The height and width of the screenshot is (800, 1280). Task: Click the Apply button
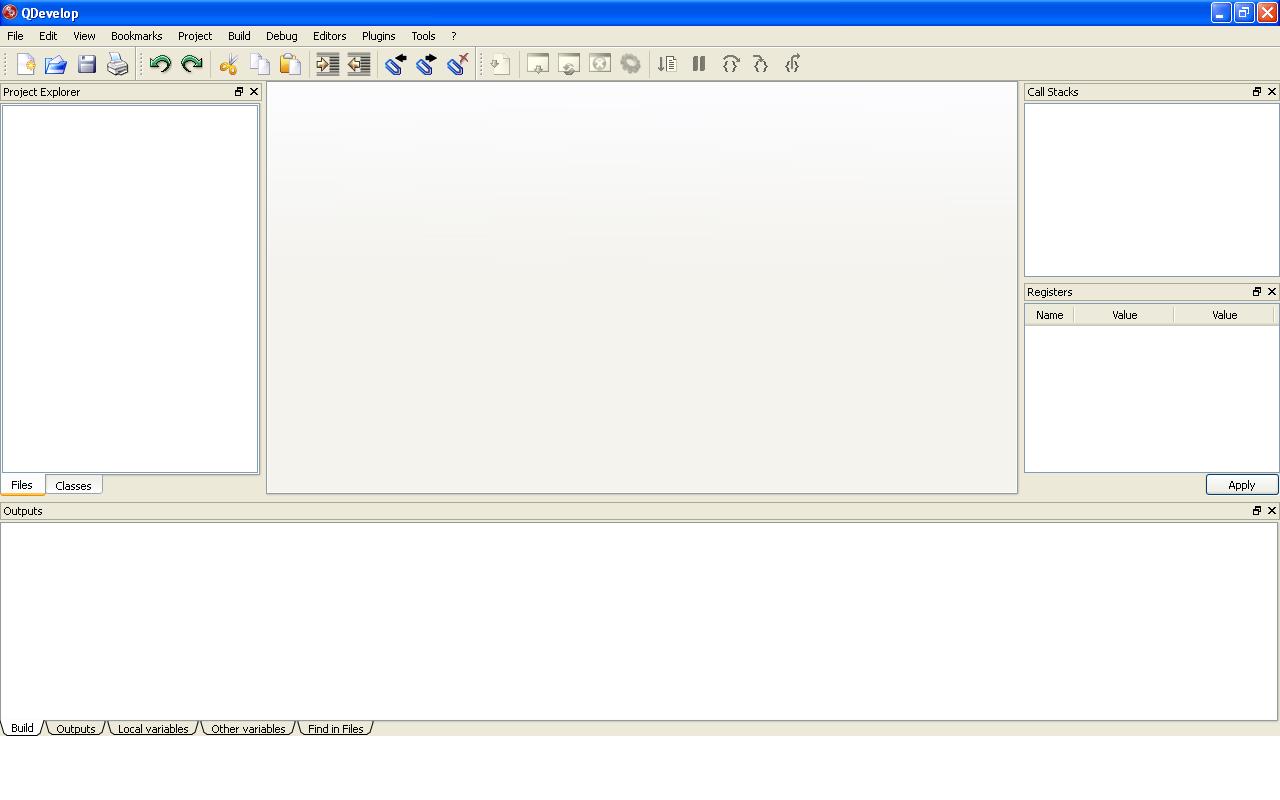click(1242, 485)
